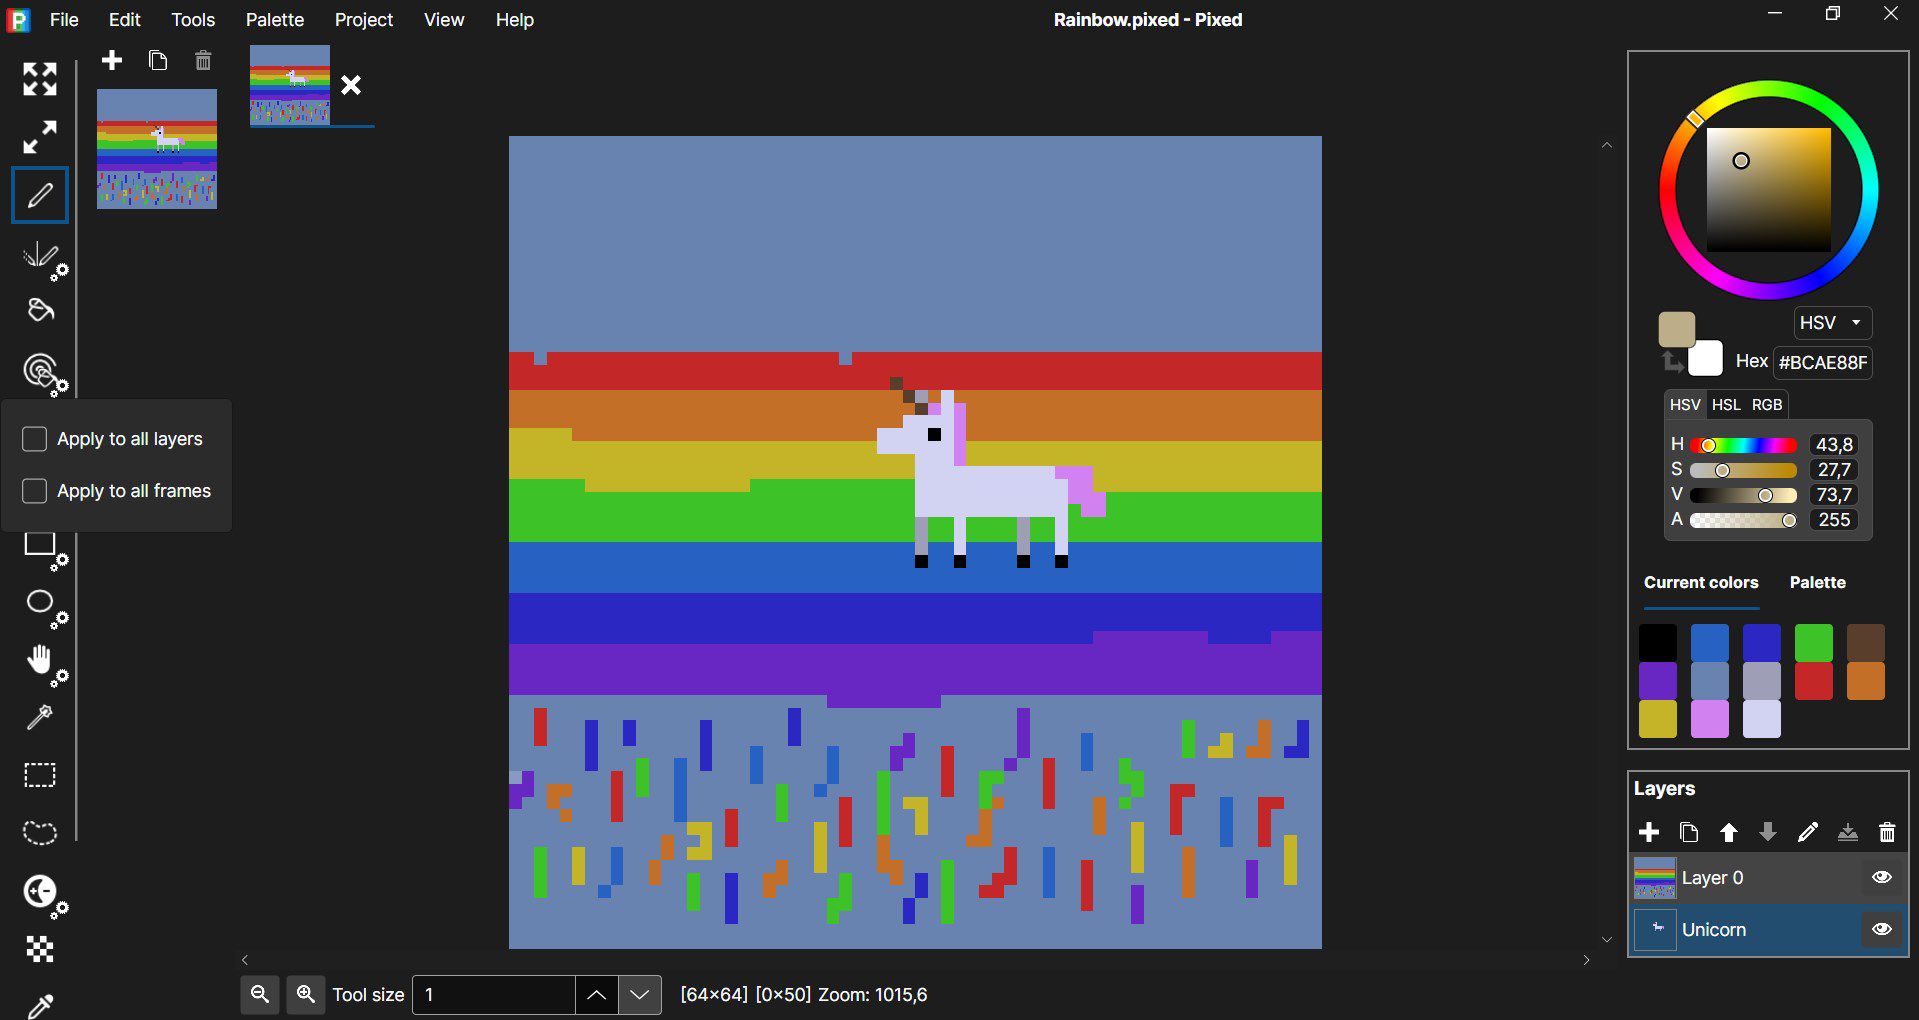Viewport: 1919px width, 1020px height.
Task: Click the alpha slider
Action: [1743, 520]
